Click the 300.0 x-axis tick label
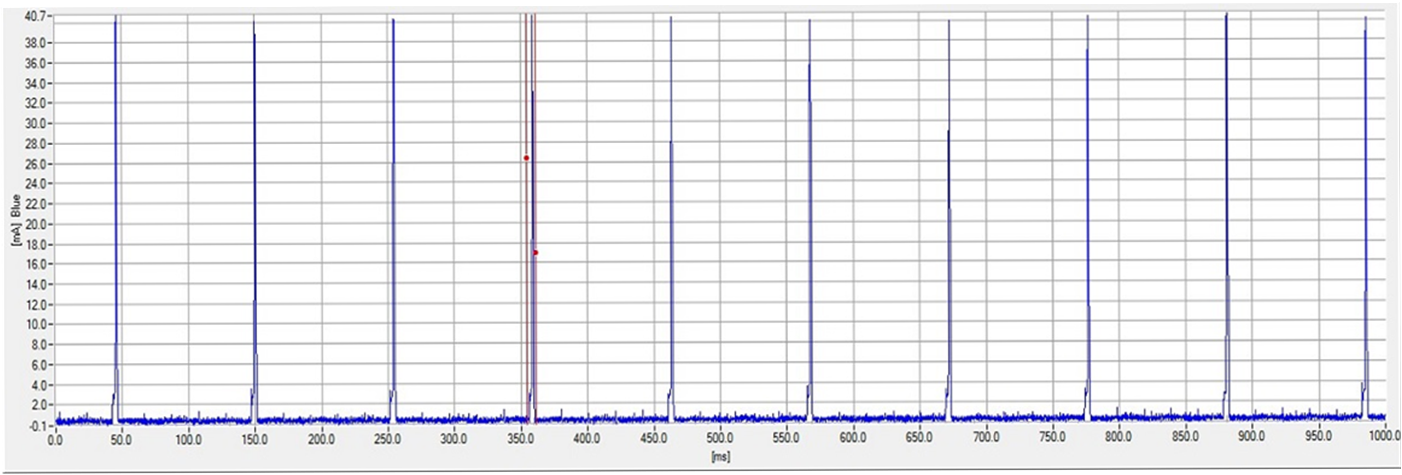This screenshot has height=475, width=1402. pyautogui.click(x=454, y=439)
